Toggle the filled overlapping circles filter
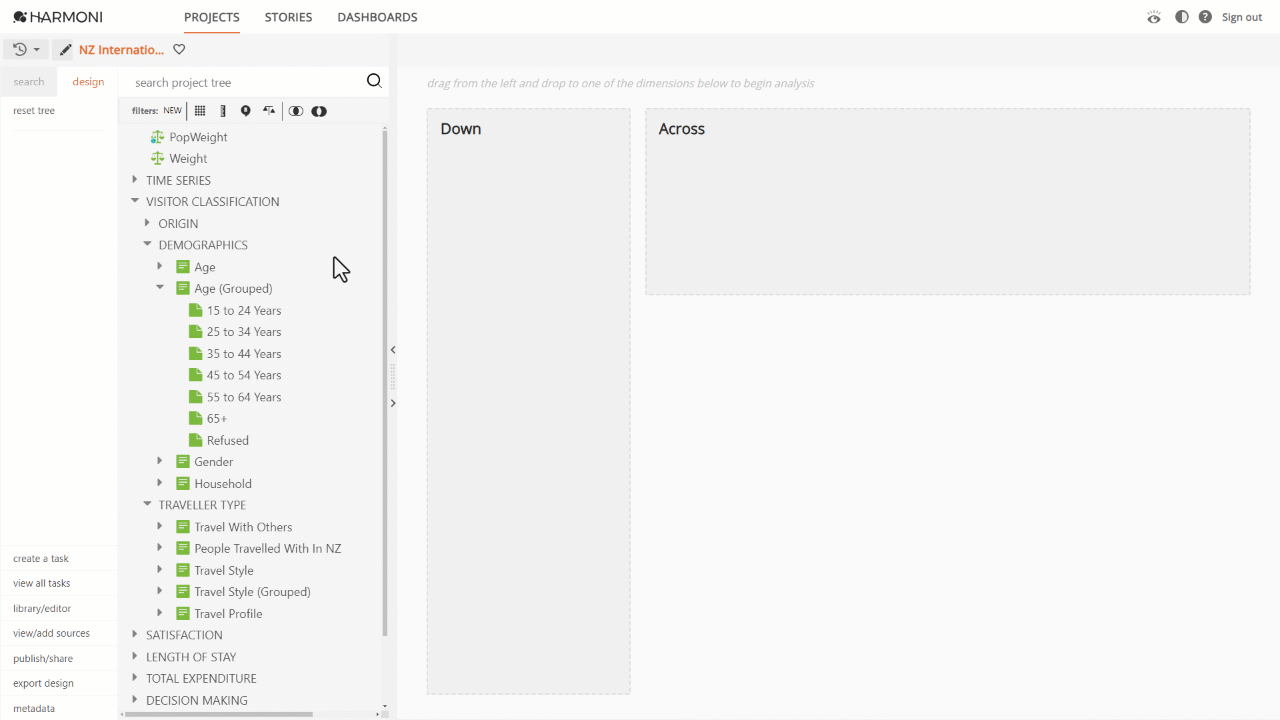1280x720 pixels. point(319,111)
